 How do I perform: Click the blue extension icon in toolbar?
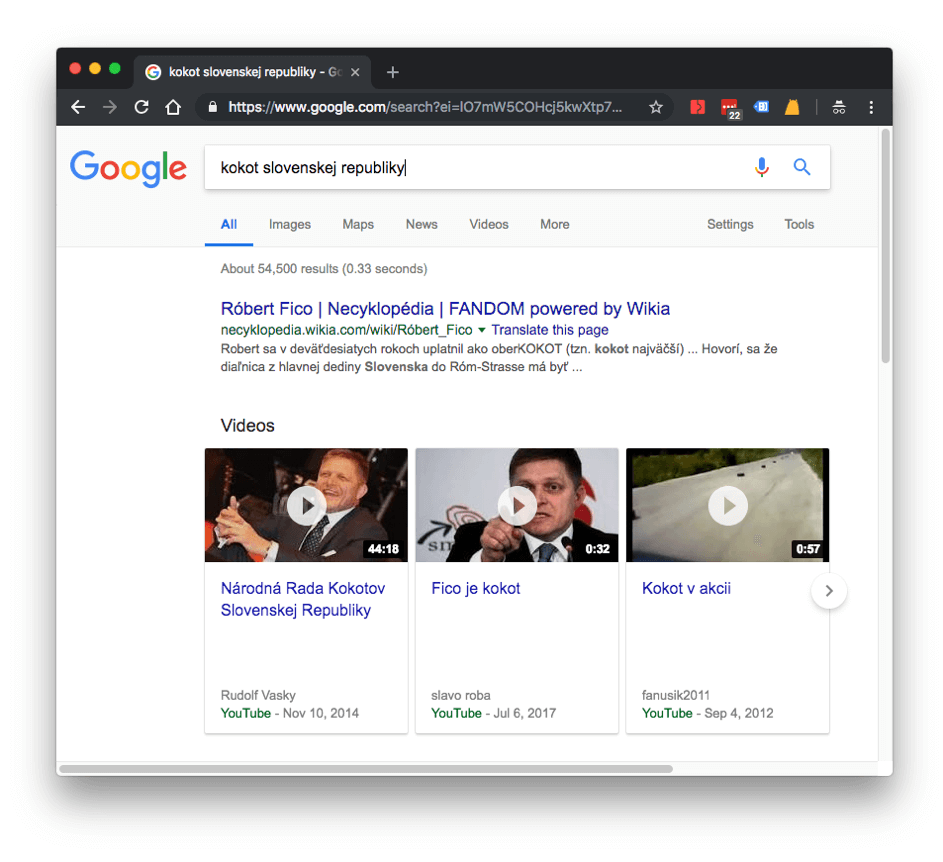pyautogui.click(x=761, y=107)
